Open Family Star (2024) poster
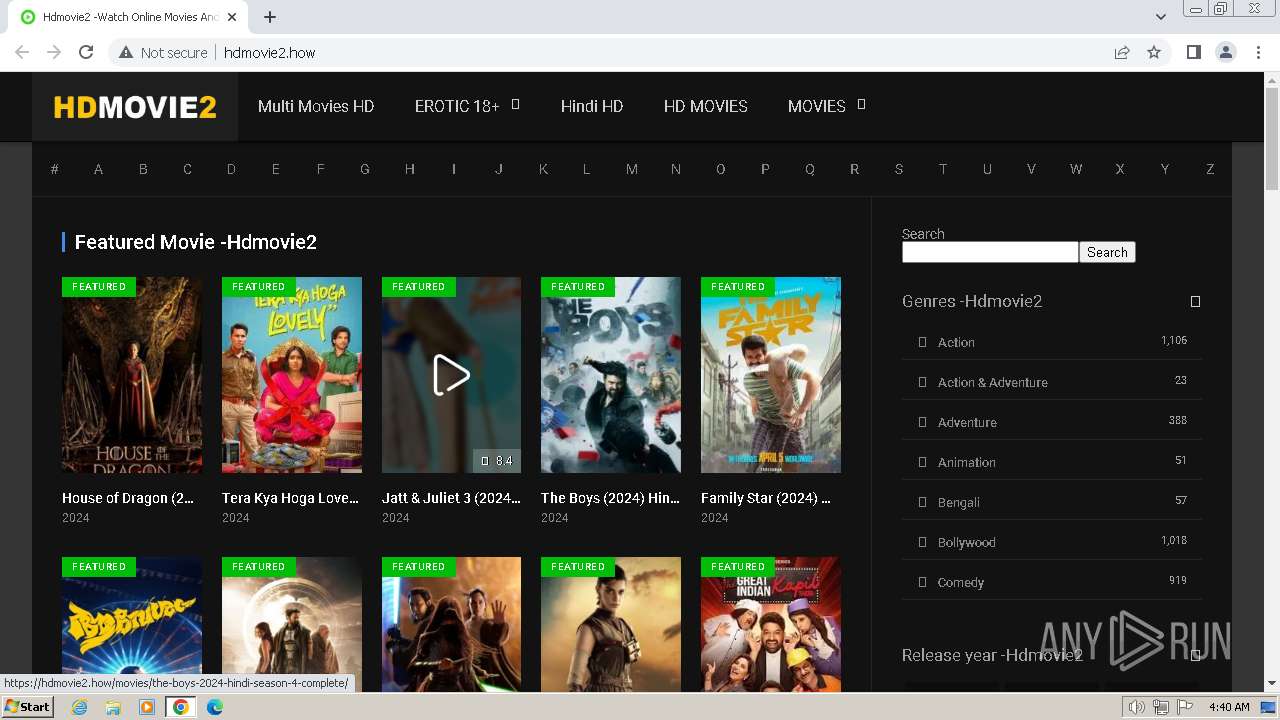1280x720 pixels. pyautogui.click(x=771, y=375)
